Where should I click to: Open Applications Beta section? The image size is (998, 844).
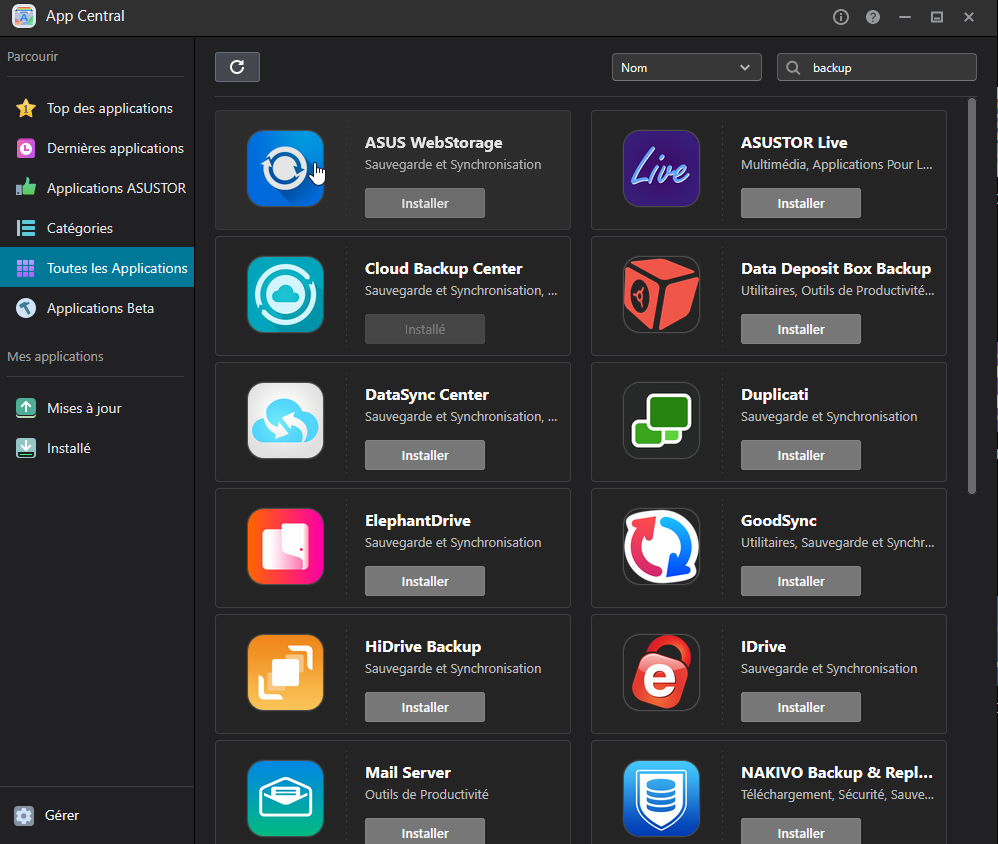click(97, 308)
